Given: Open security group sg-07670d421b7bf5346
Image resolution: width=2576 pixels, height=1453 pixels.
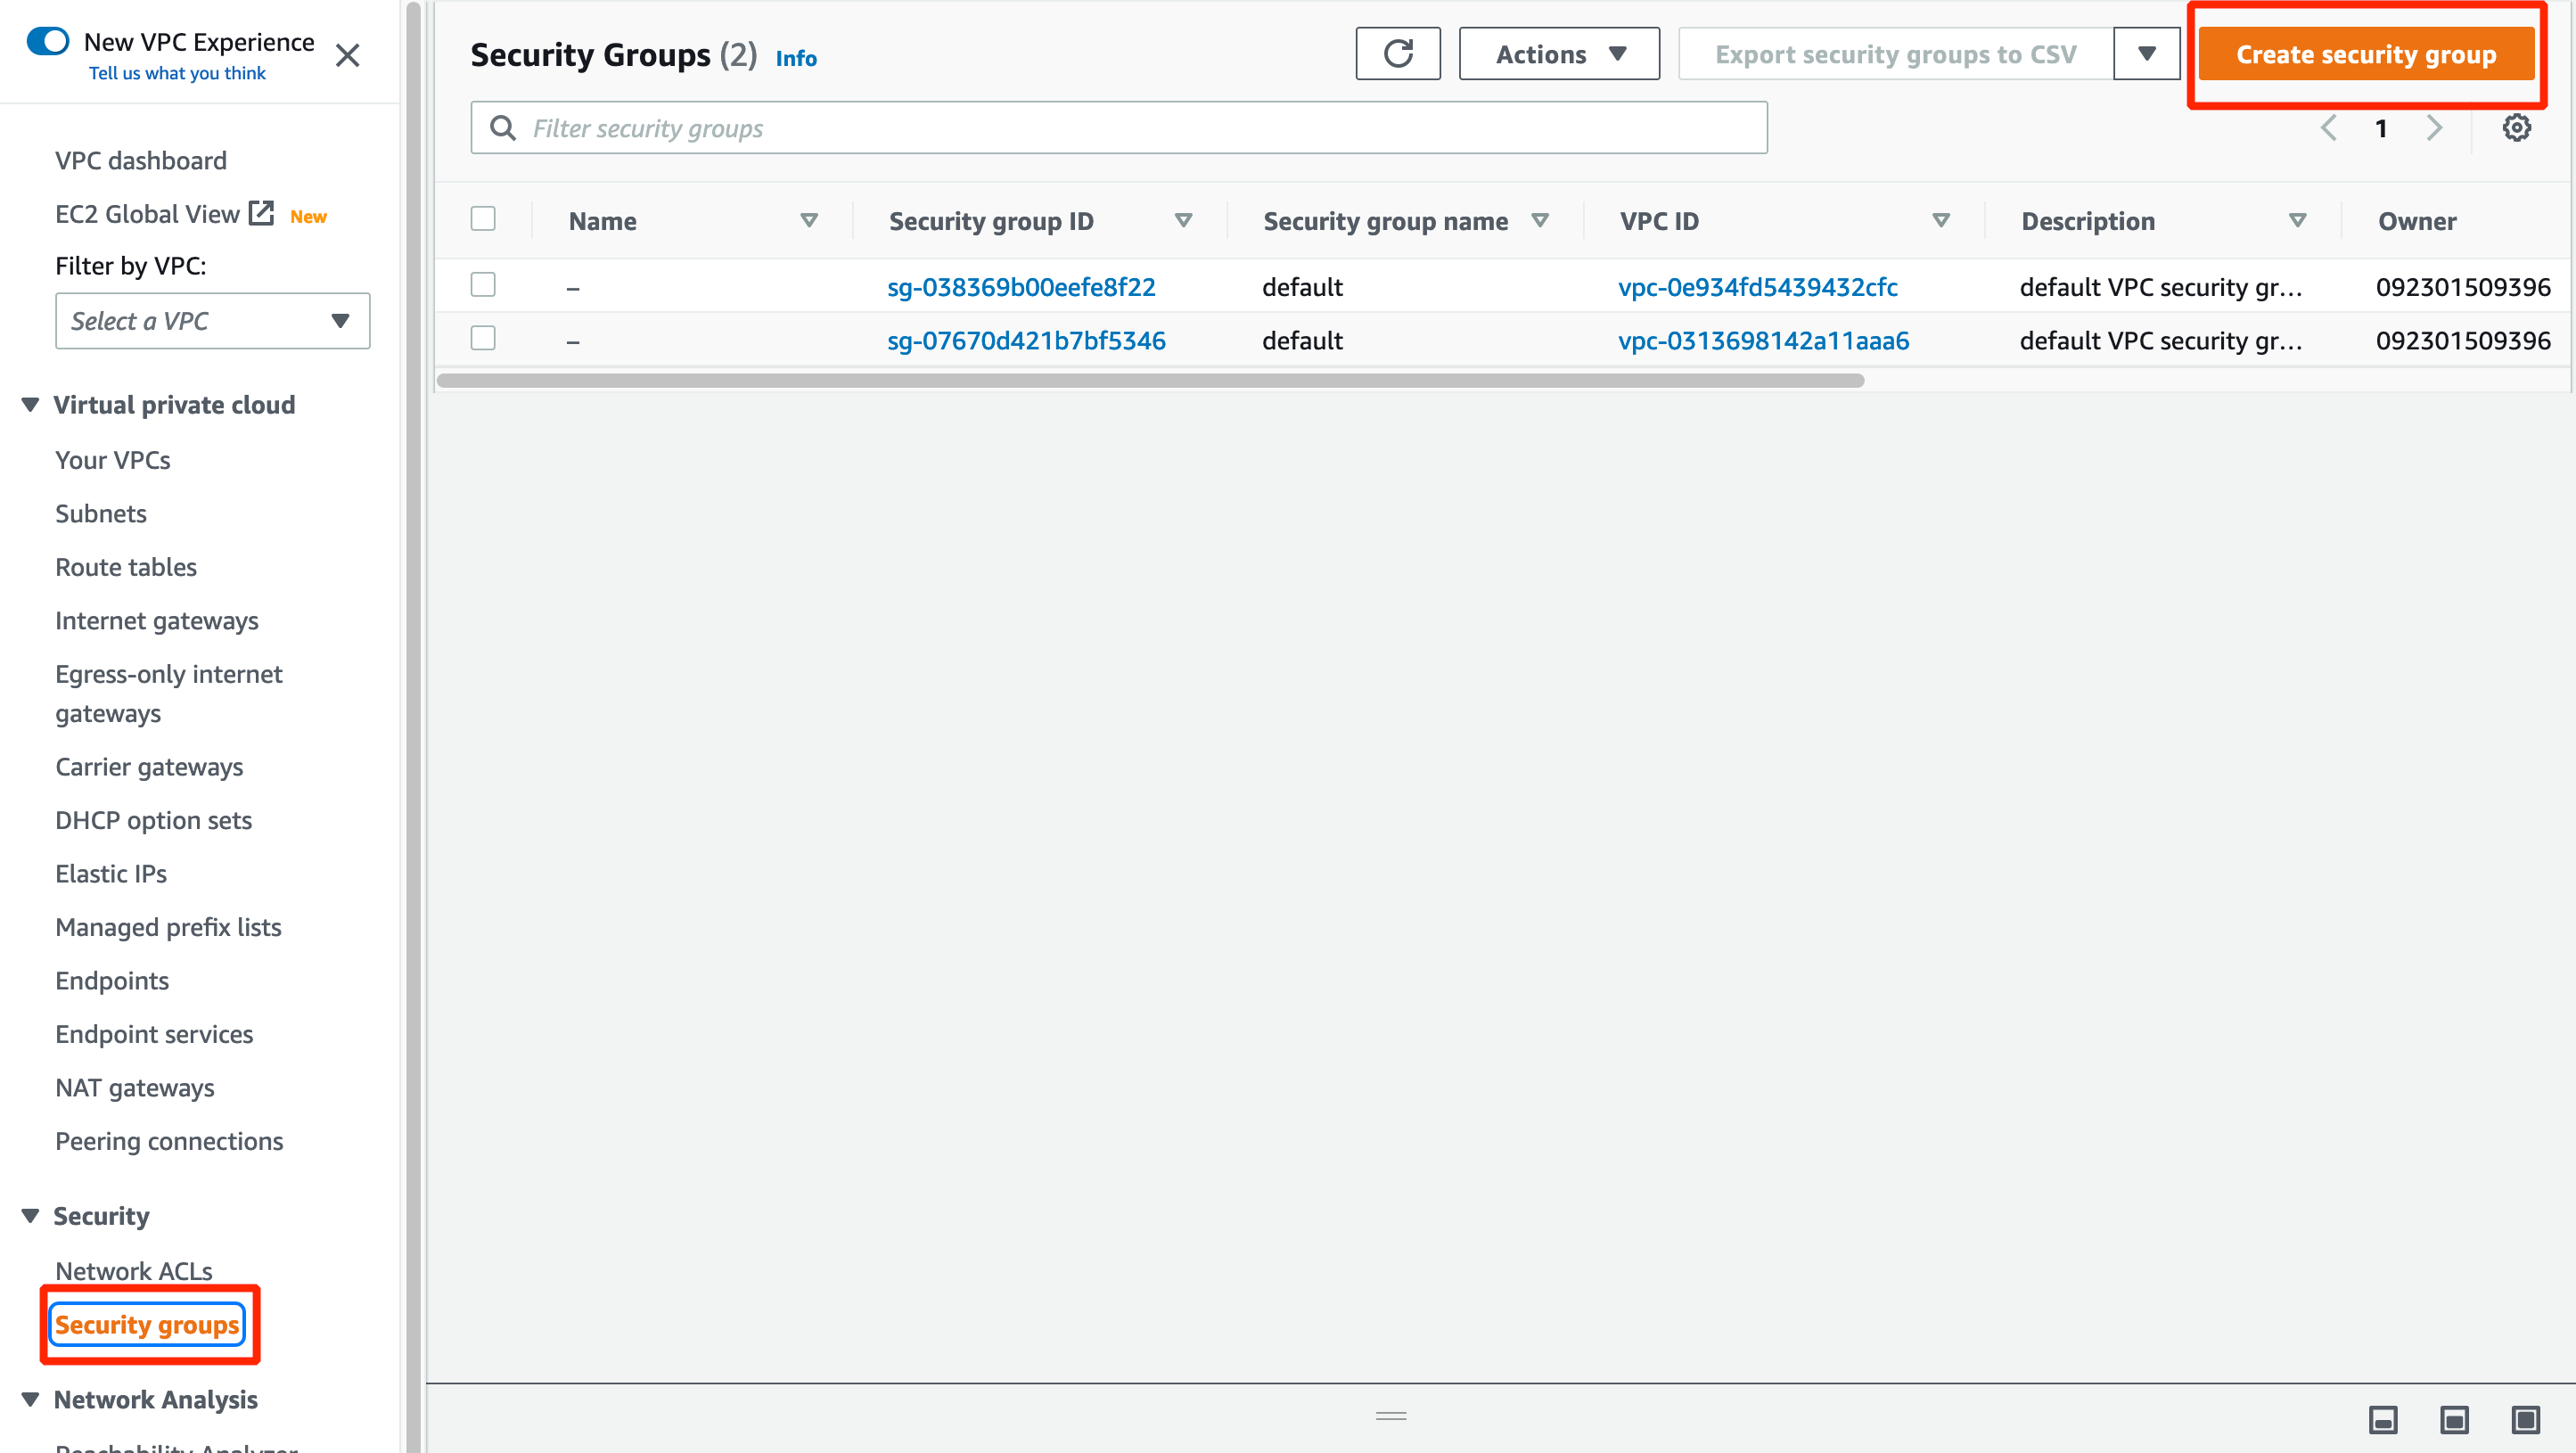Looking at the screenshot, I should [1026, 340].
